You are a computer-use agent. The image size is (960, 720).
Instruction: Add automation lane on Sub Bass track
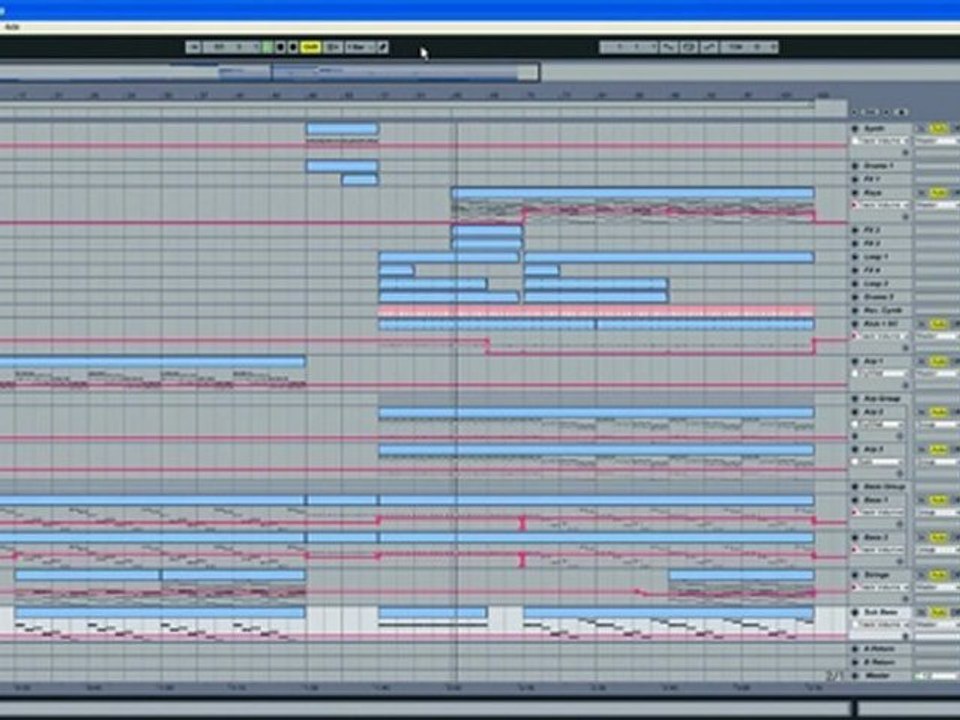pos(906,636)
